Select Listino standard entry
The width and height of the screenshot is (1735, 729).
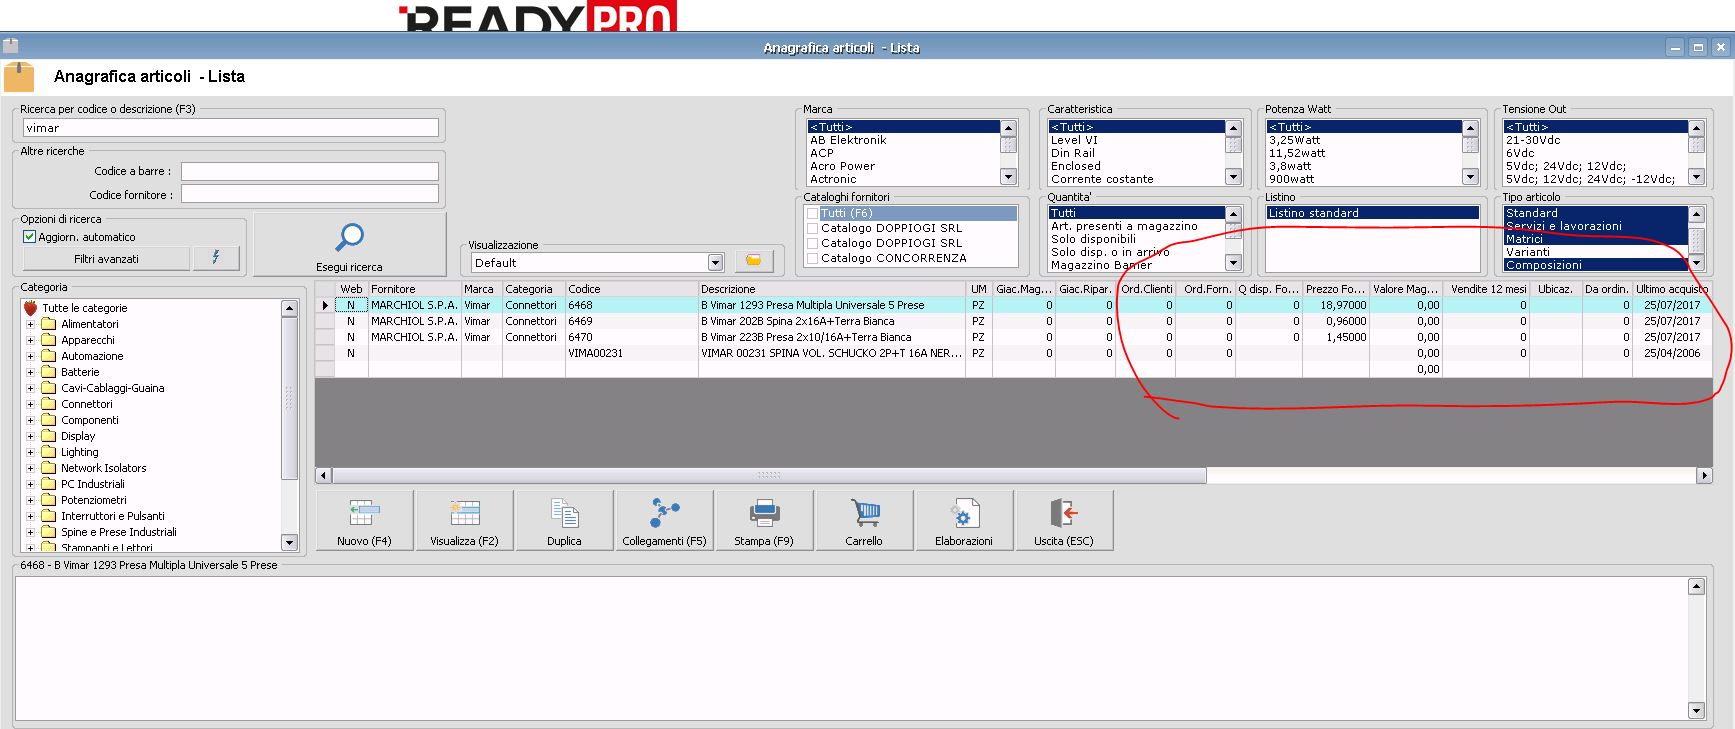1372,213
